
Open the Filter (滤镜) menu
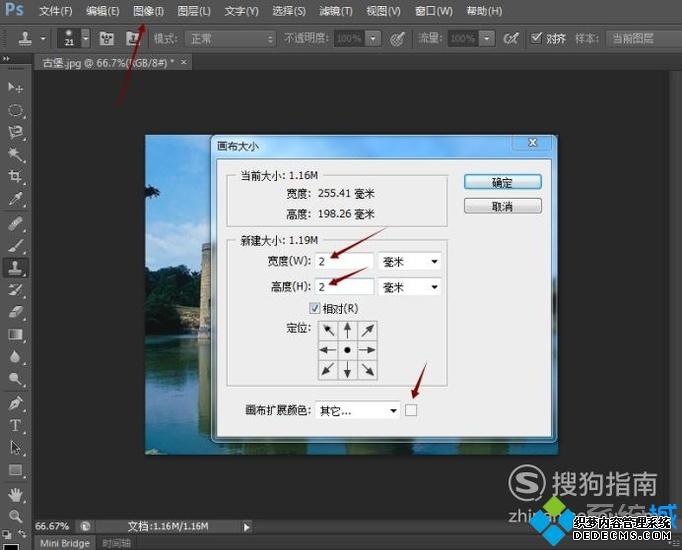336,11
